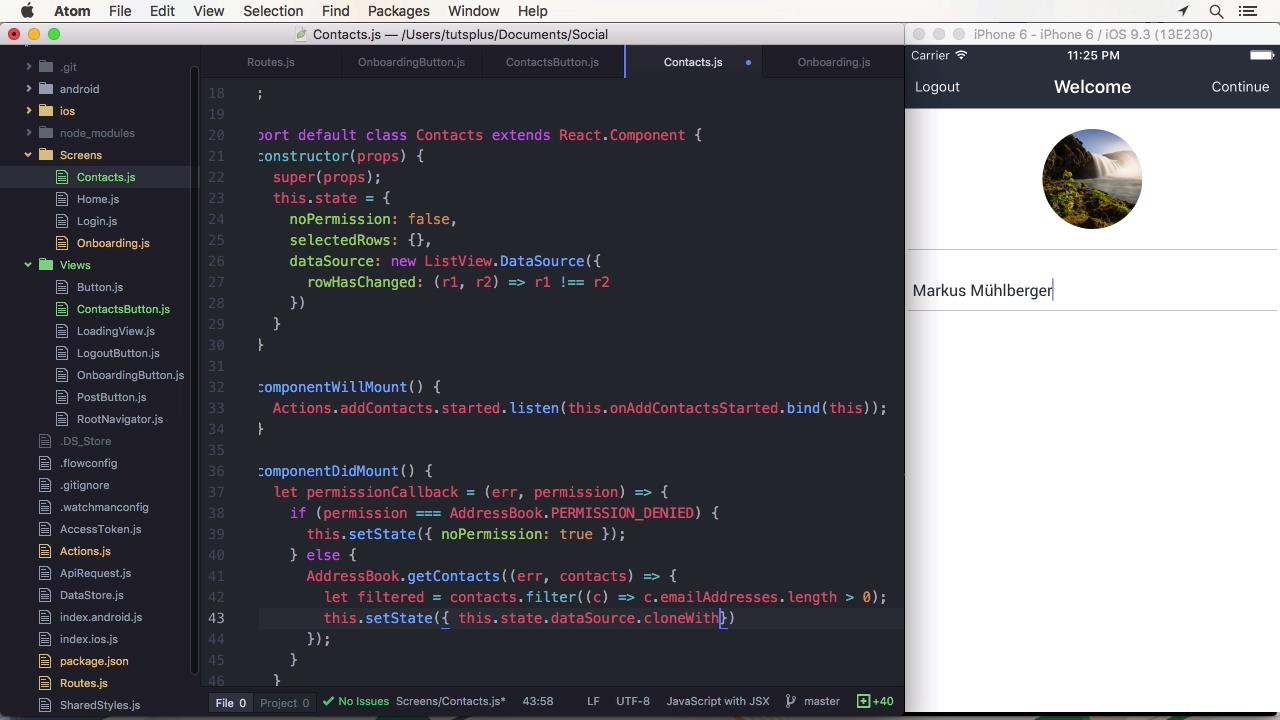Collapse the Views folder arrow
The width and height of the screenshot is (1280, 720).
[29, 265]
